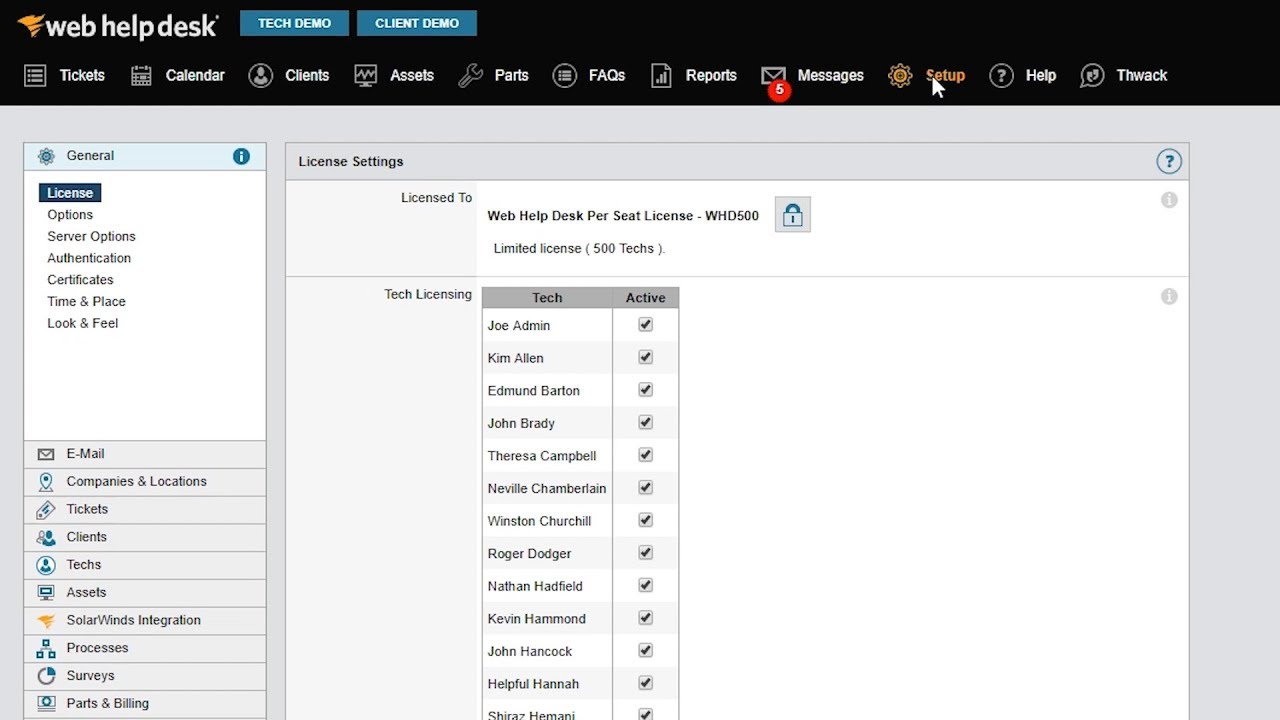Click the "Limited license ( 500 Techs )." text

pos(579,249)
